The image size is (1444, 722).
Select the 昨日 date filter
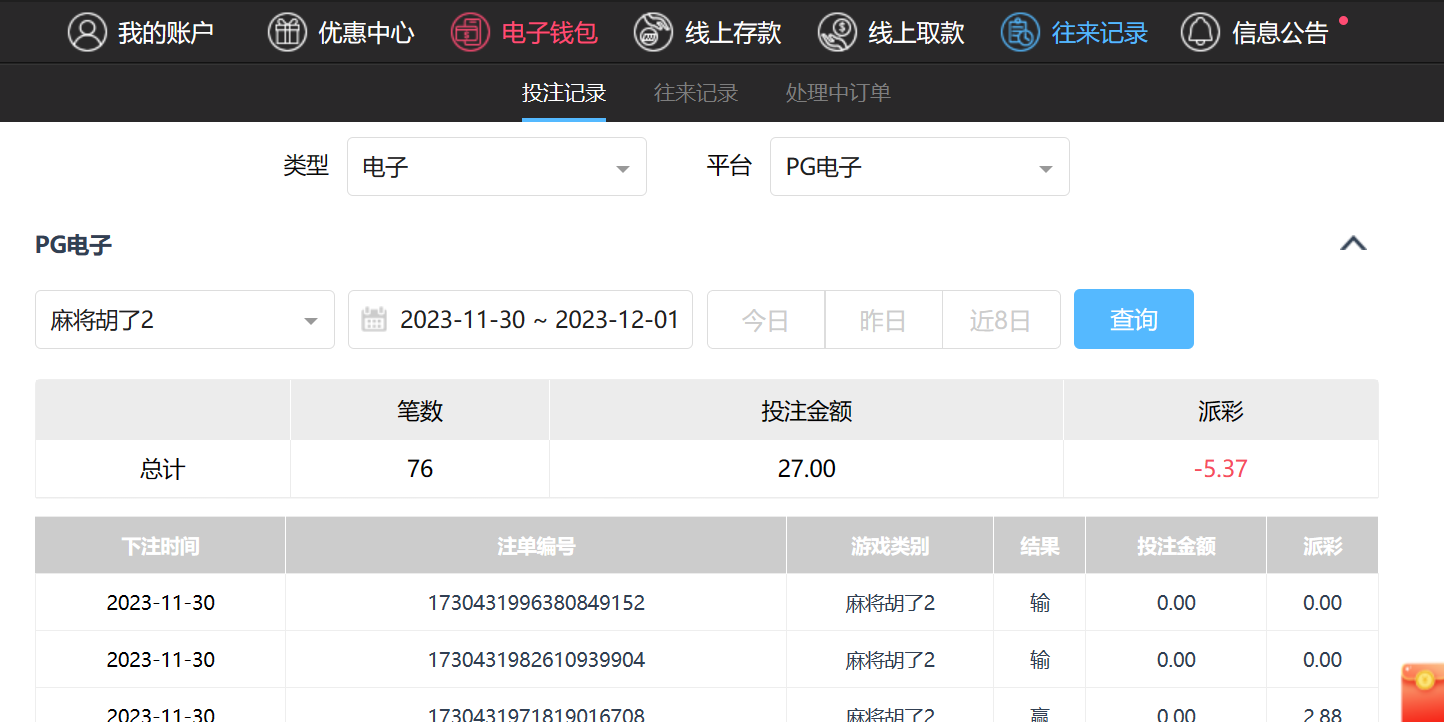(883, 320)
